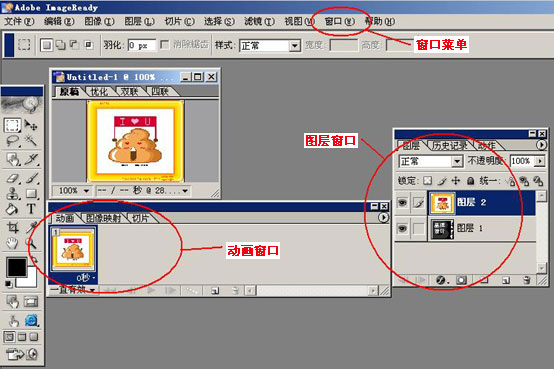Select the Eraser tool
This screenshot has height=369, width=554.
(13, 178)
